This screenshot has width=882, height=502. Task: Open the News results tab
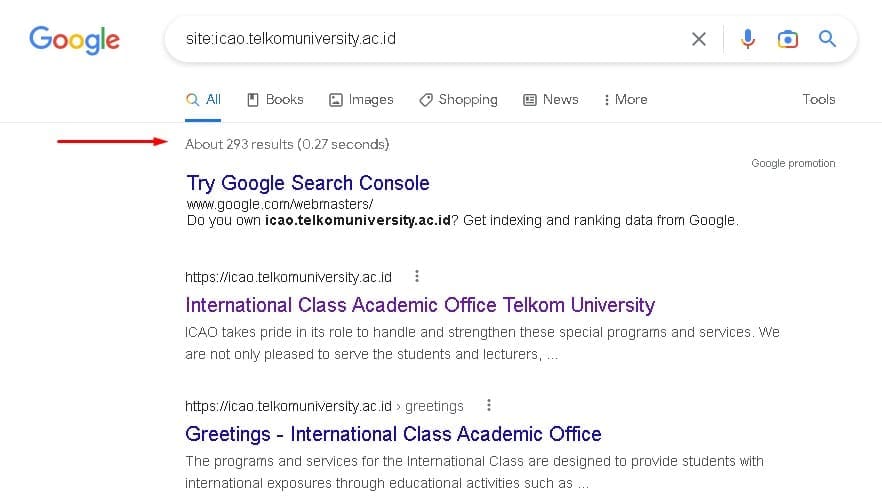(x=551, y=100)
